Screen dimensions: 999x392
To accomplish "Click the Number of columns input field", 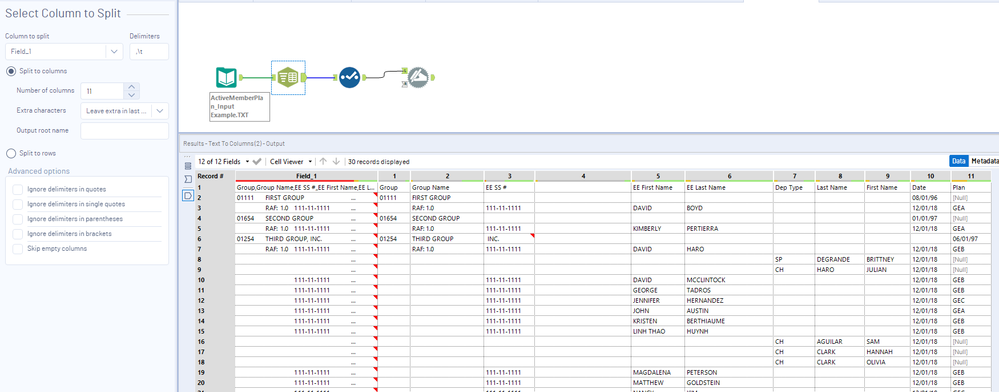I will coord(102,91).
